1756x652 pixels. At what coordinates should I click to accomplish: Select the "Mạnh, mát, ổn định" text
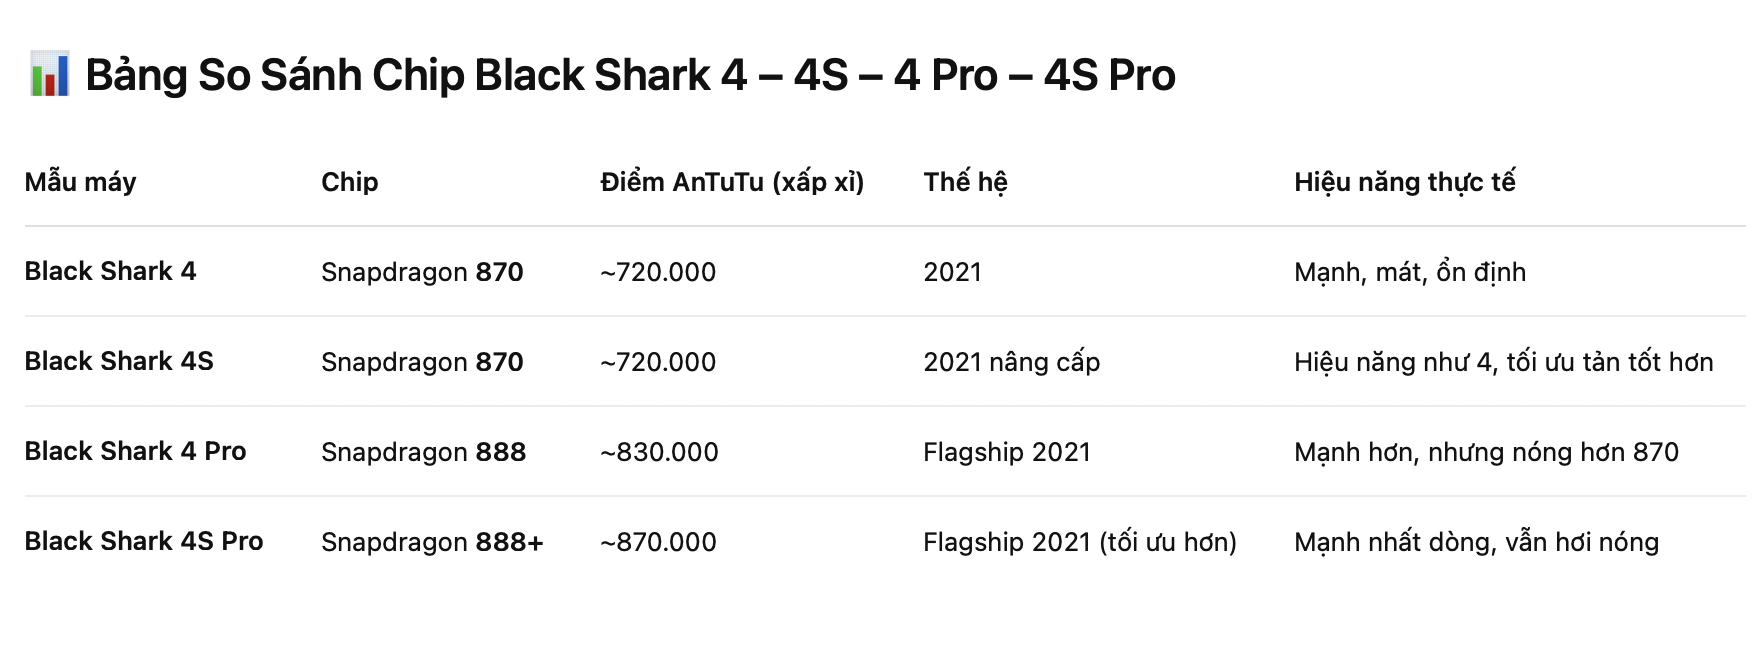click(1409, 272)
